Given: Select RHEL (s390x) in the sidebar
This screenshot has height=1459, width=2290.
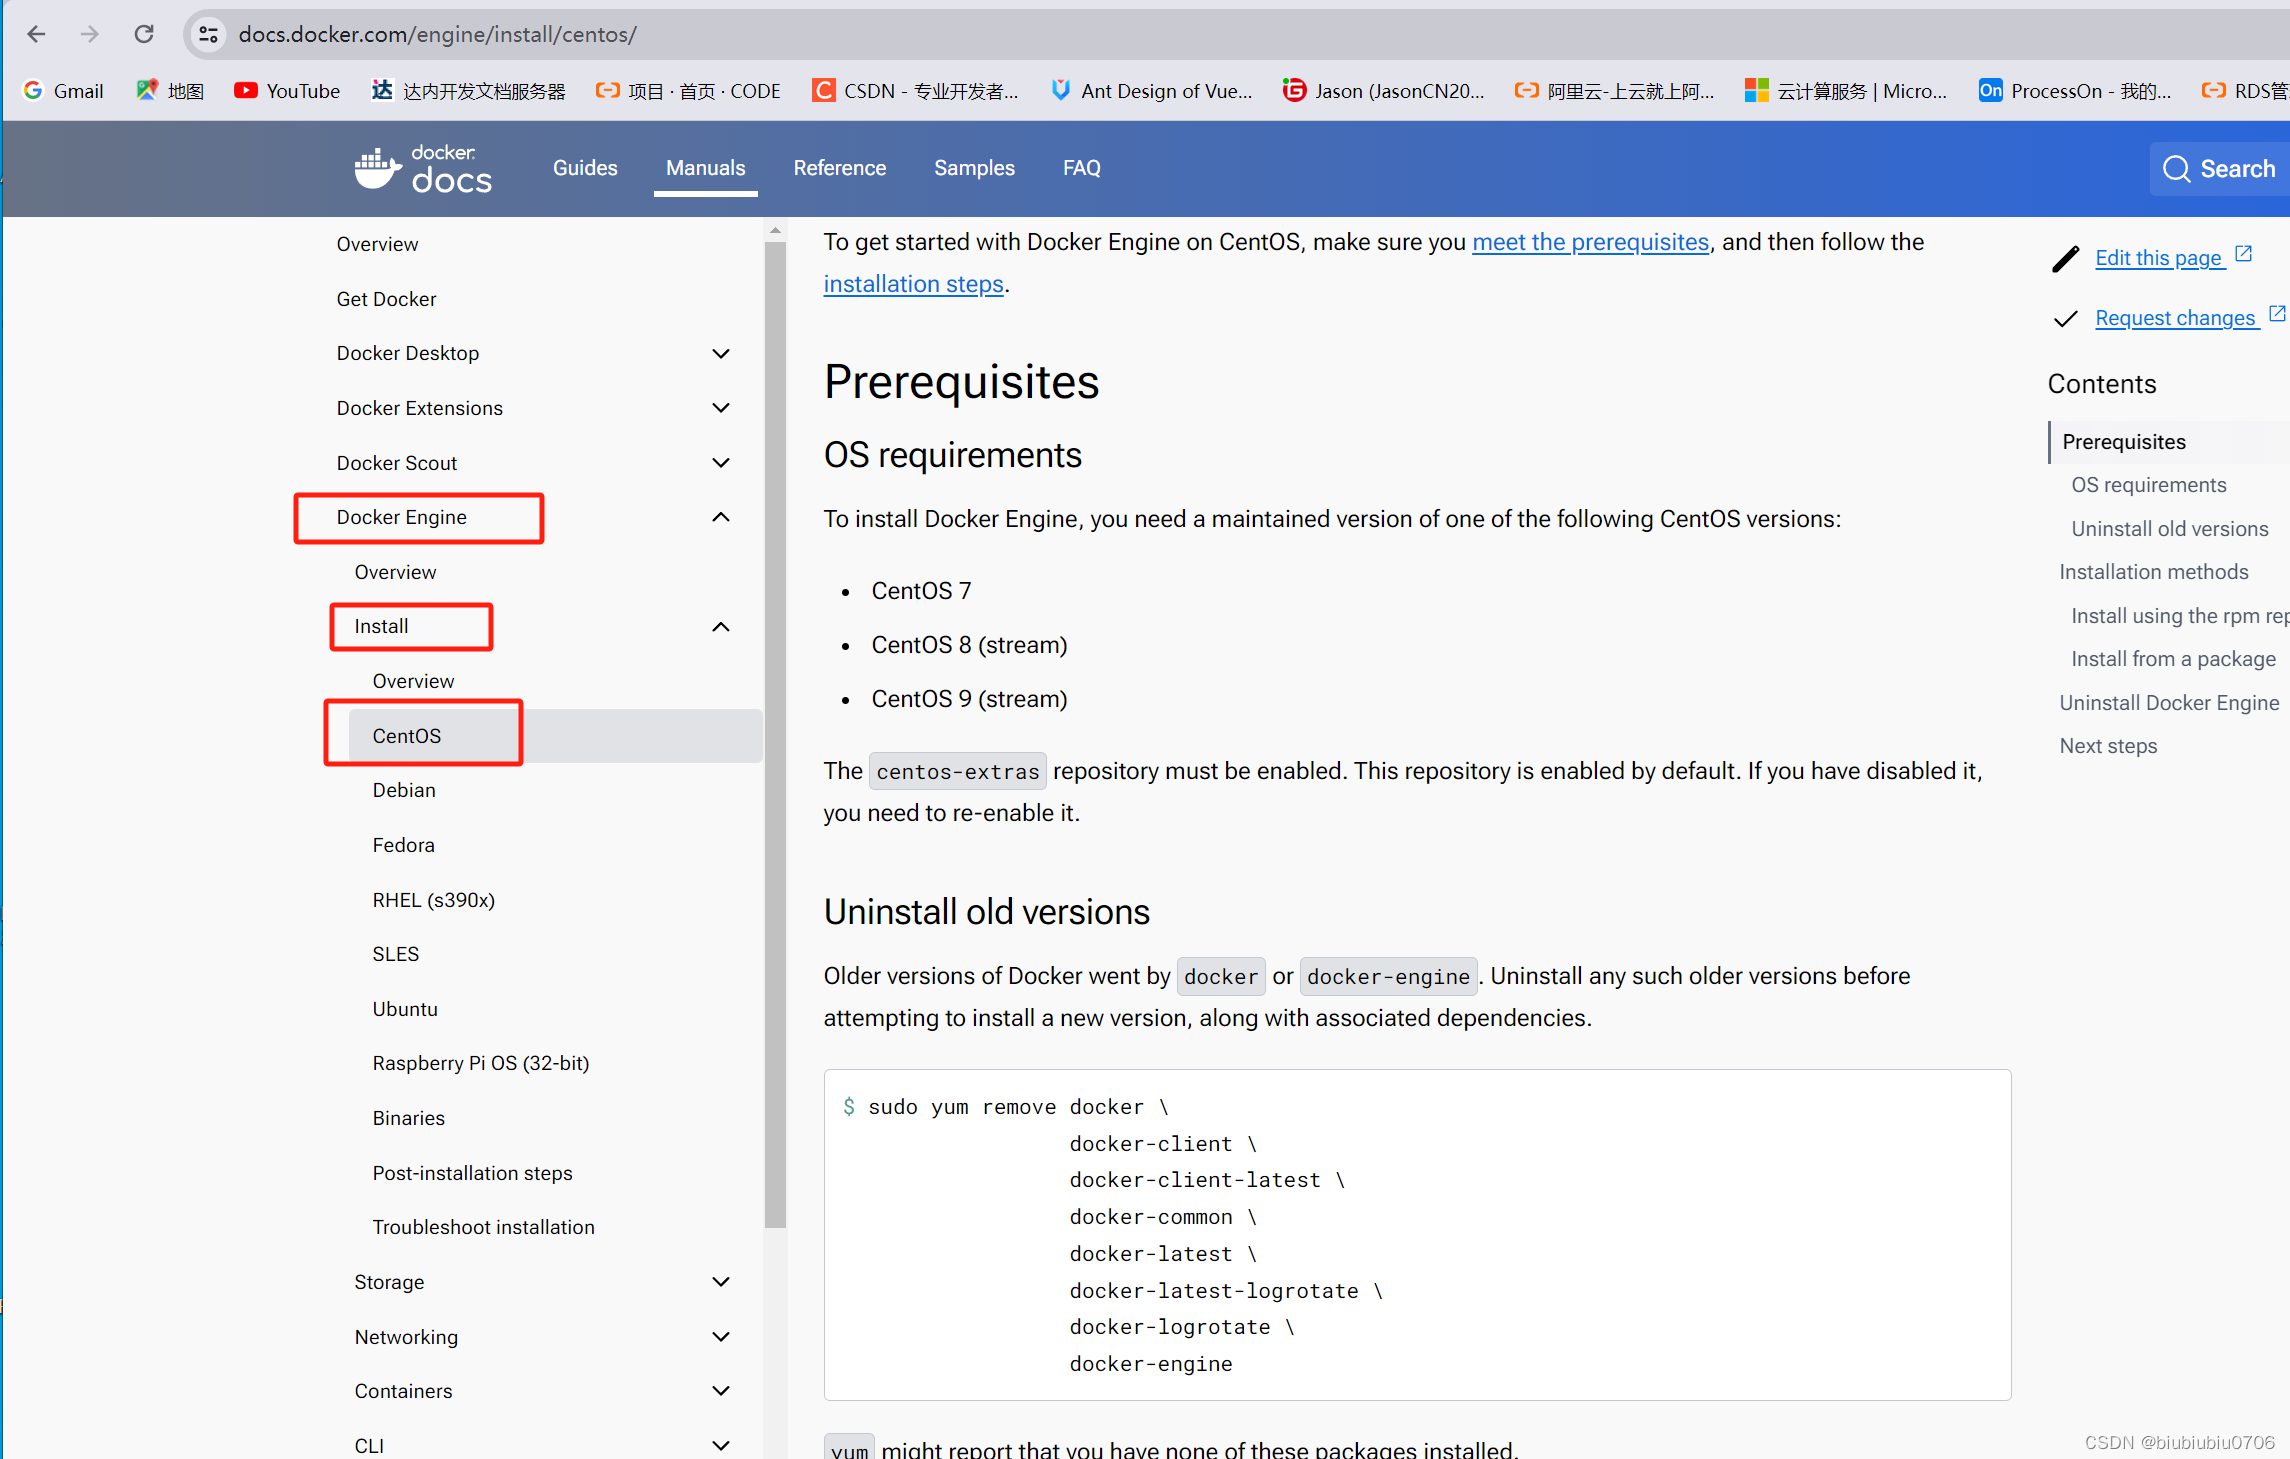Looking at the screenshot, I should point(433,900).
